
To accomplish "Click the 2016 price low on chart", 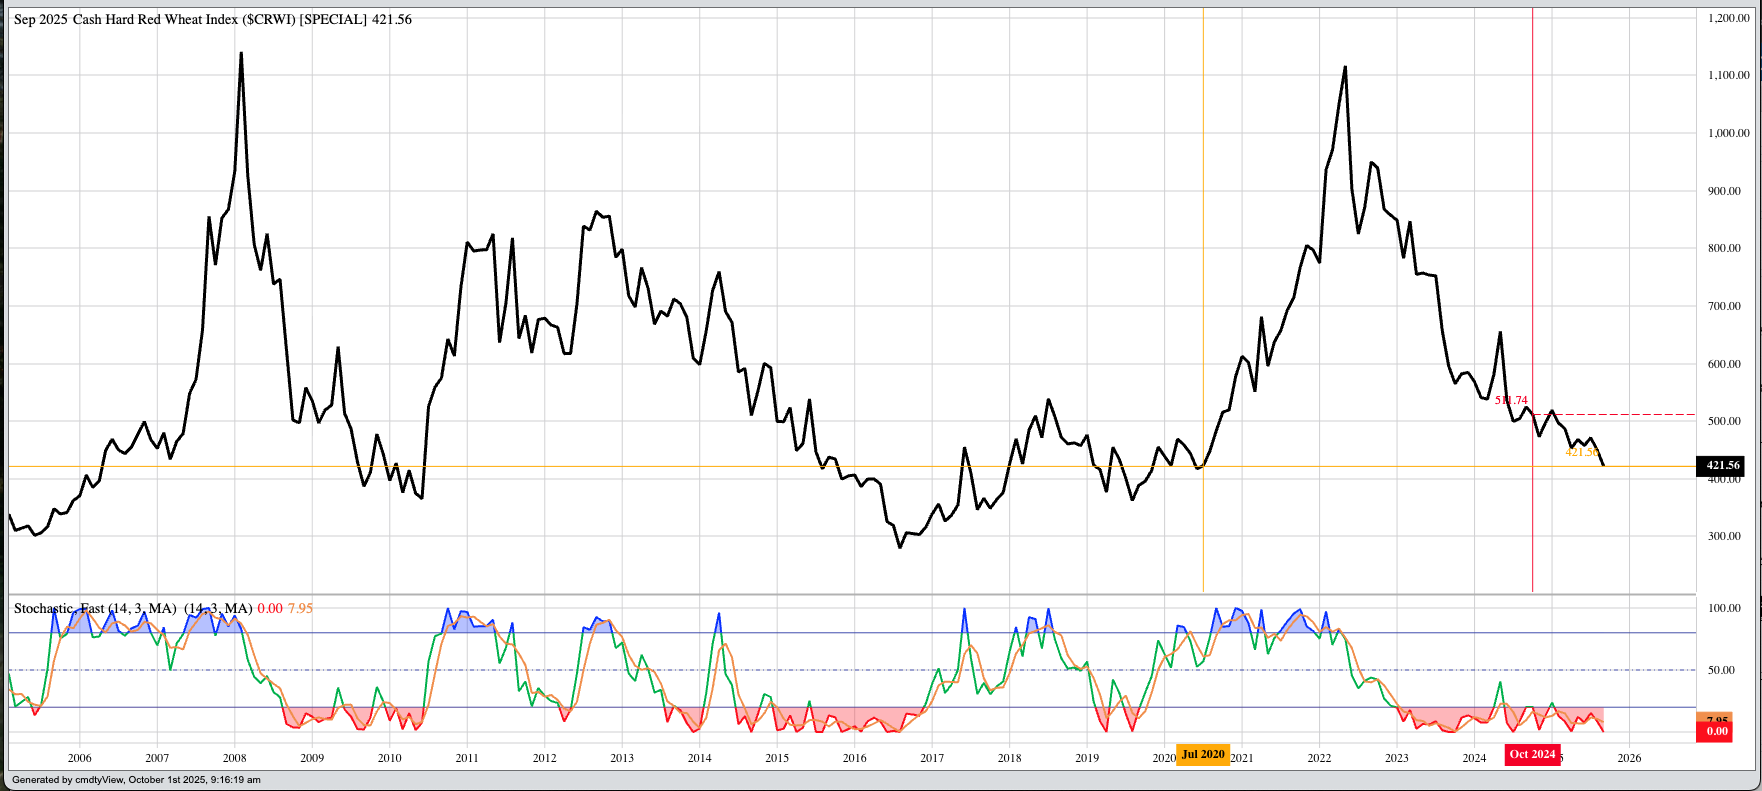I will [900, 547].
